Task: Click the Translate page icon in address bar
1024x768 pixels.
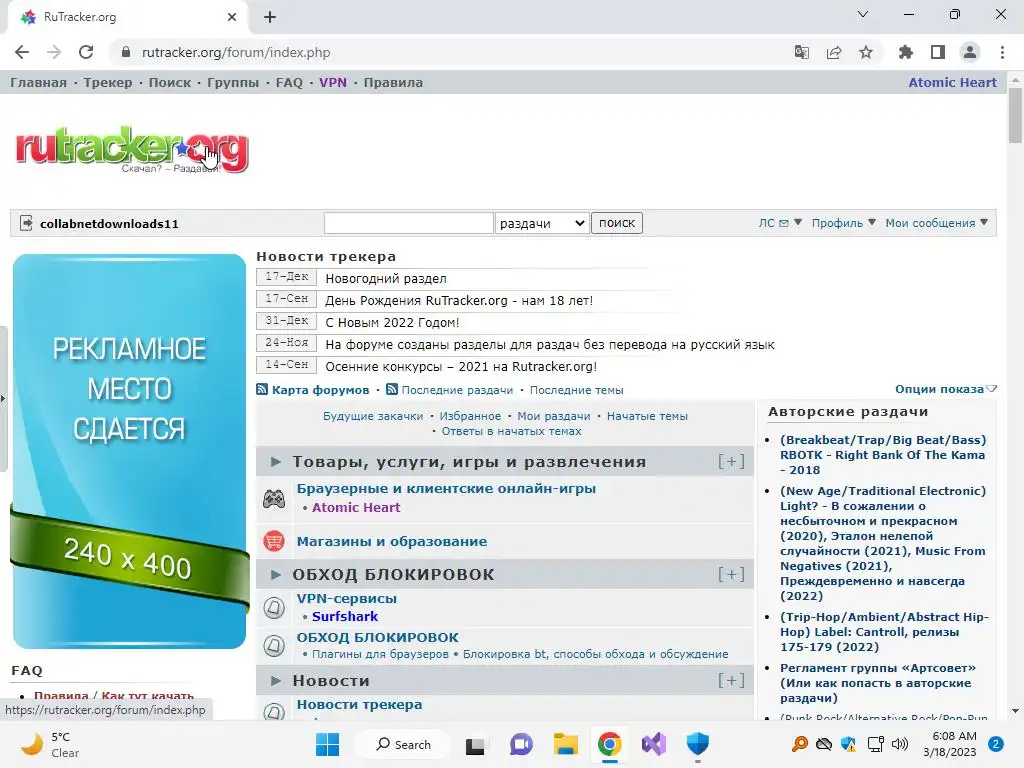Action: [x=801, y=52]
